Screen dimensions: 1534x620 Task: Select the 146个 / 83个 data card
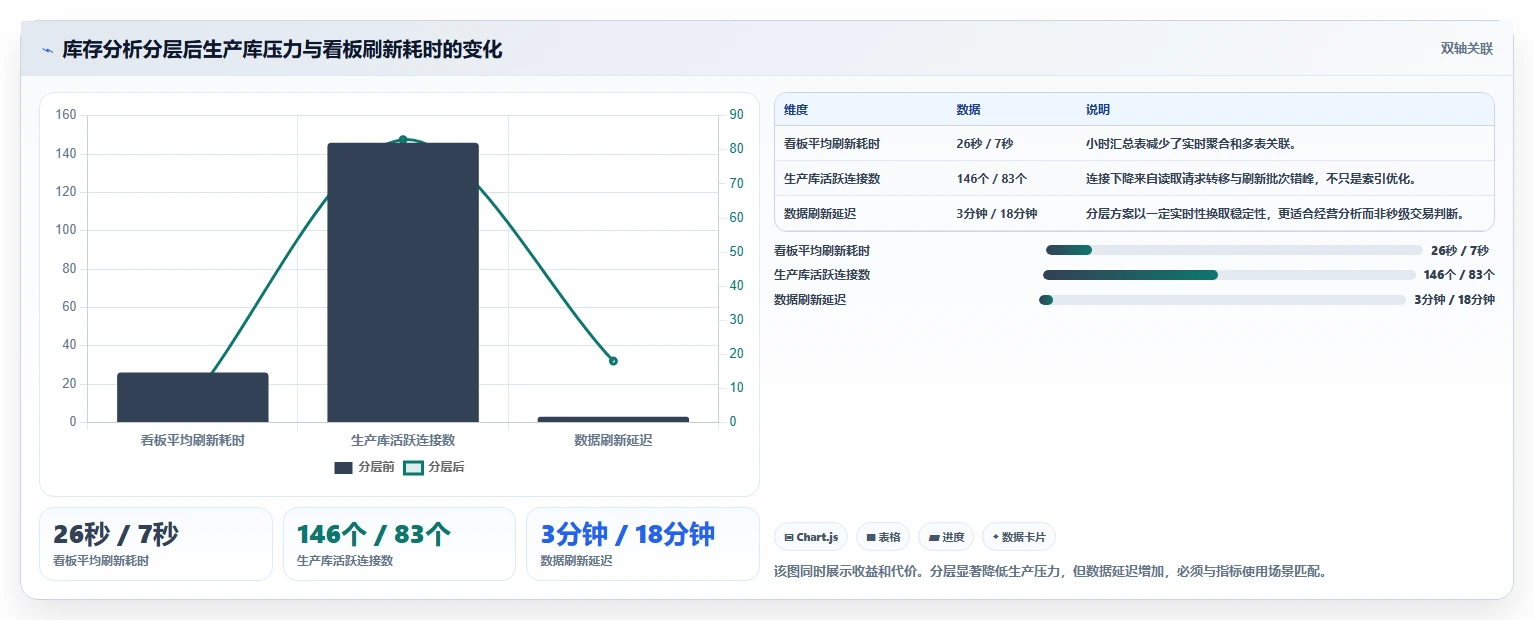pos(400,544)
